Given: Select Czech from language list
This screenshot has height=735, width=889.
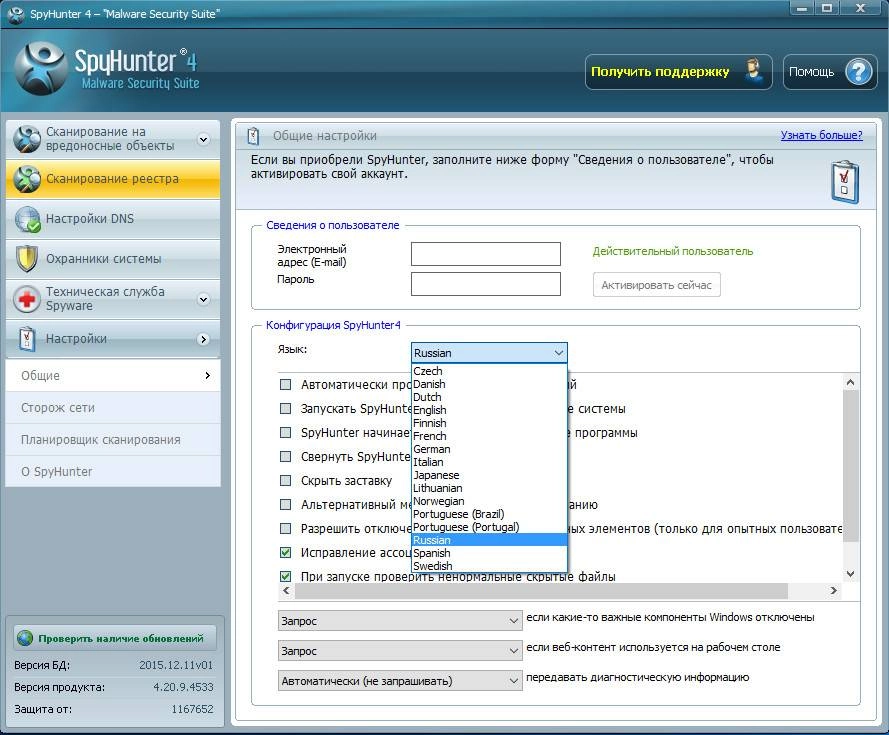Looking at the screenshot, I should tap(489, 371).
